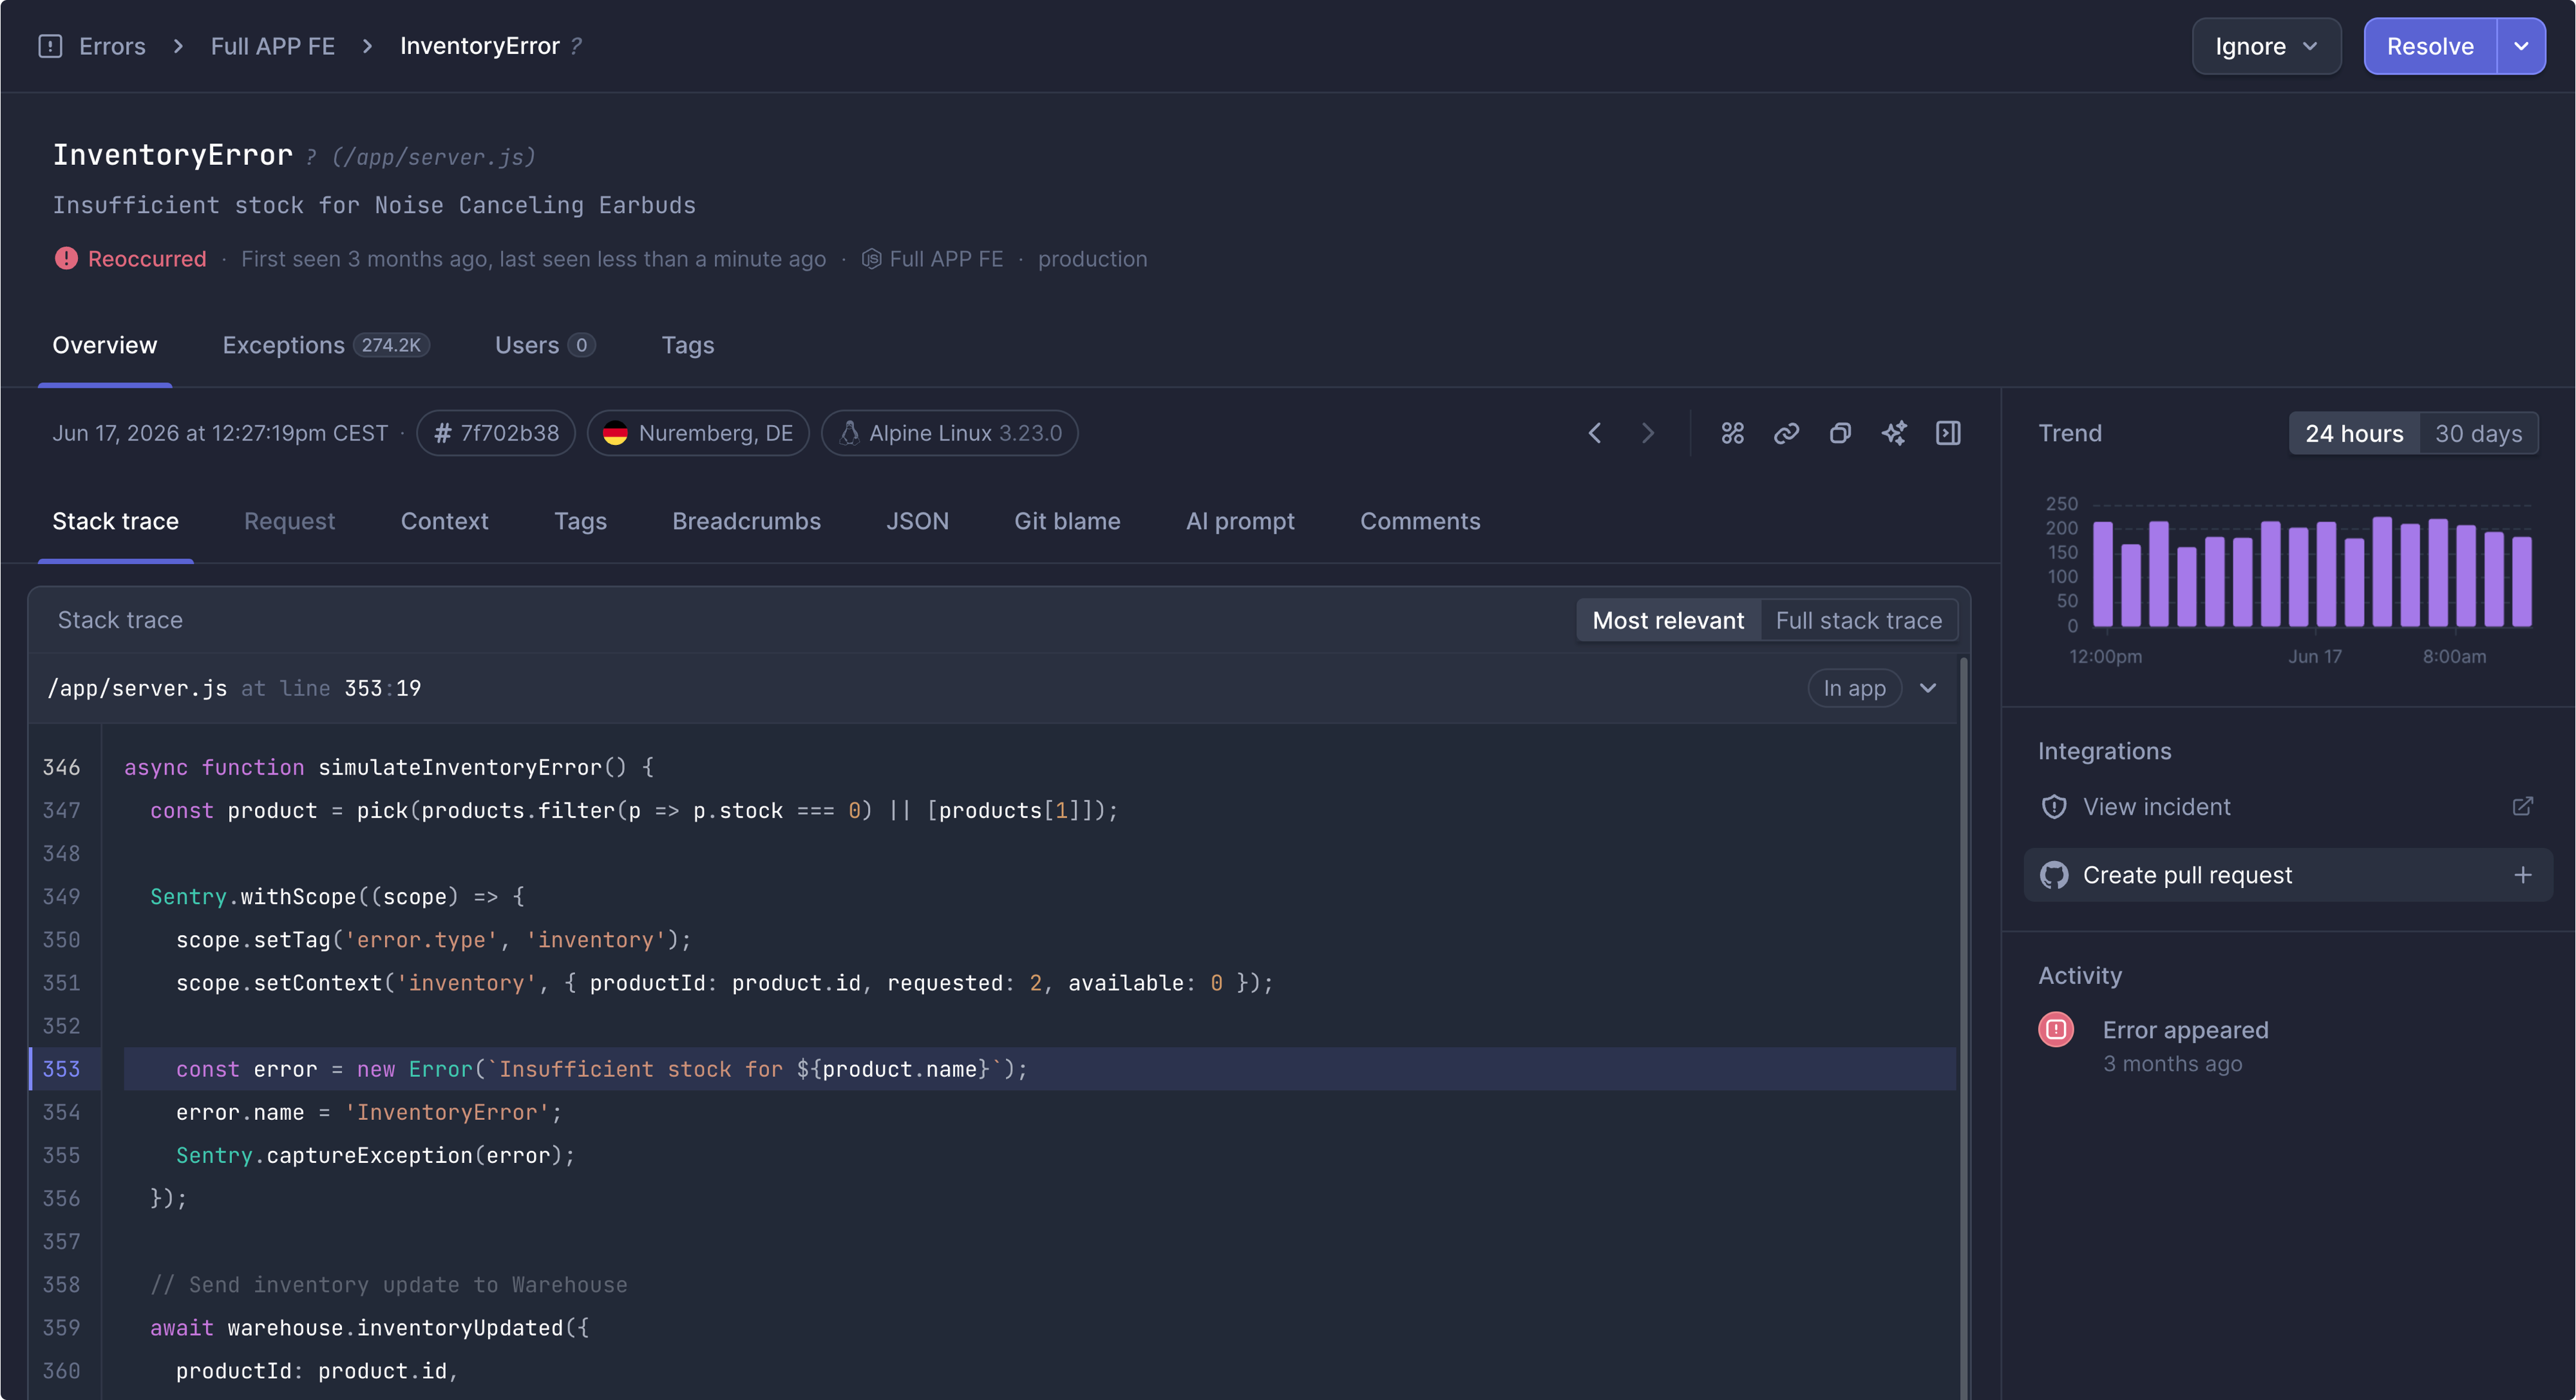The height and width of the screenshot is (1400, 2576).
Task: Collapse the /app/server.js frame chevron
Action: 1928,688
